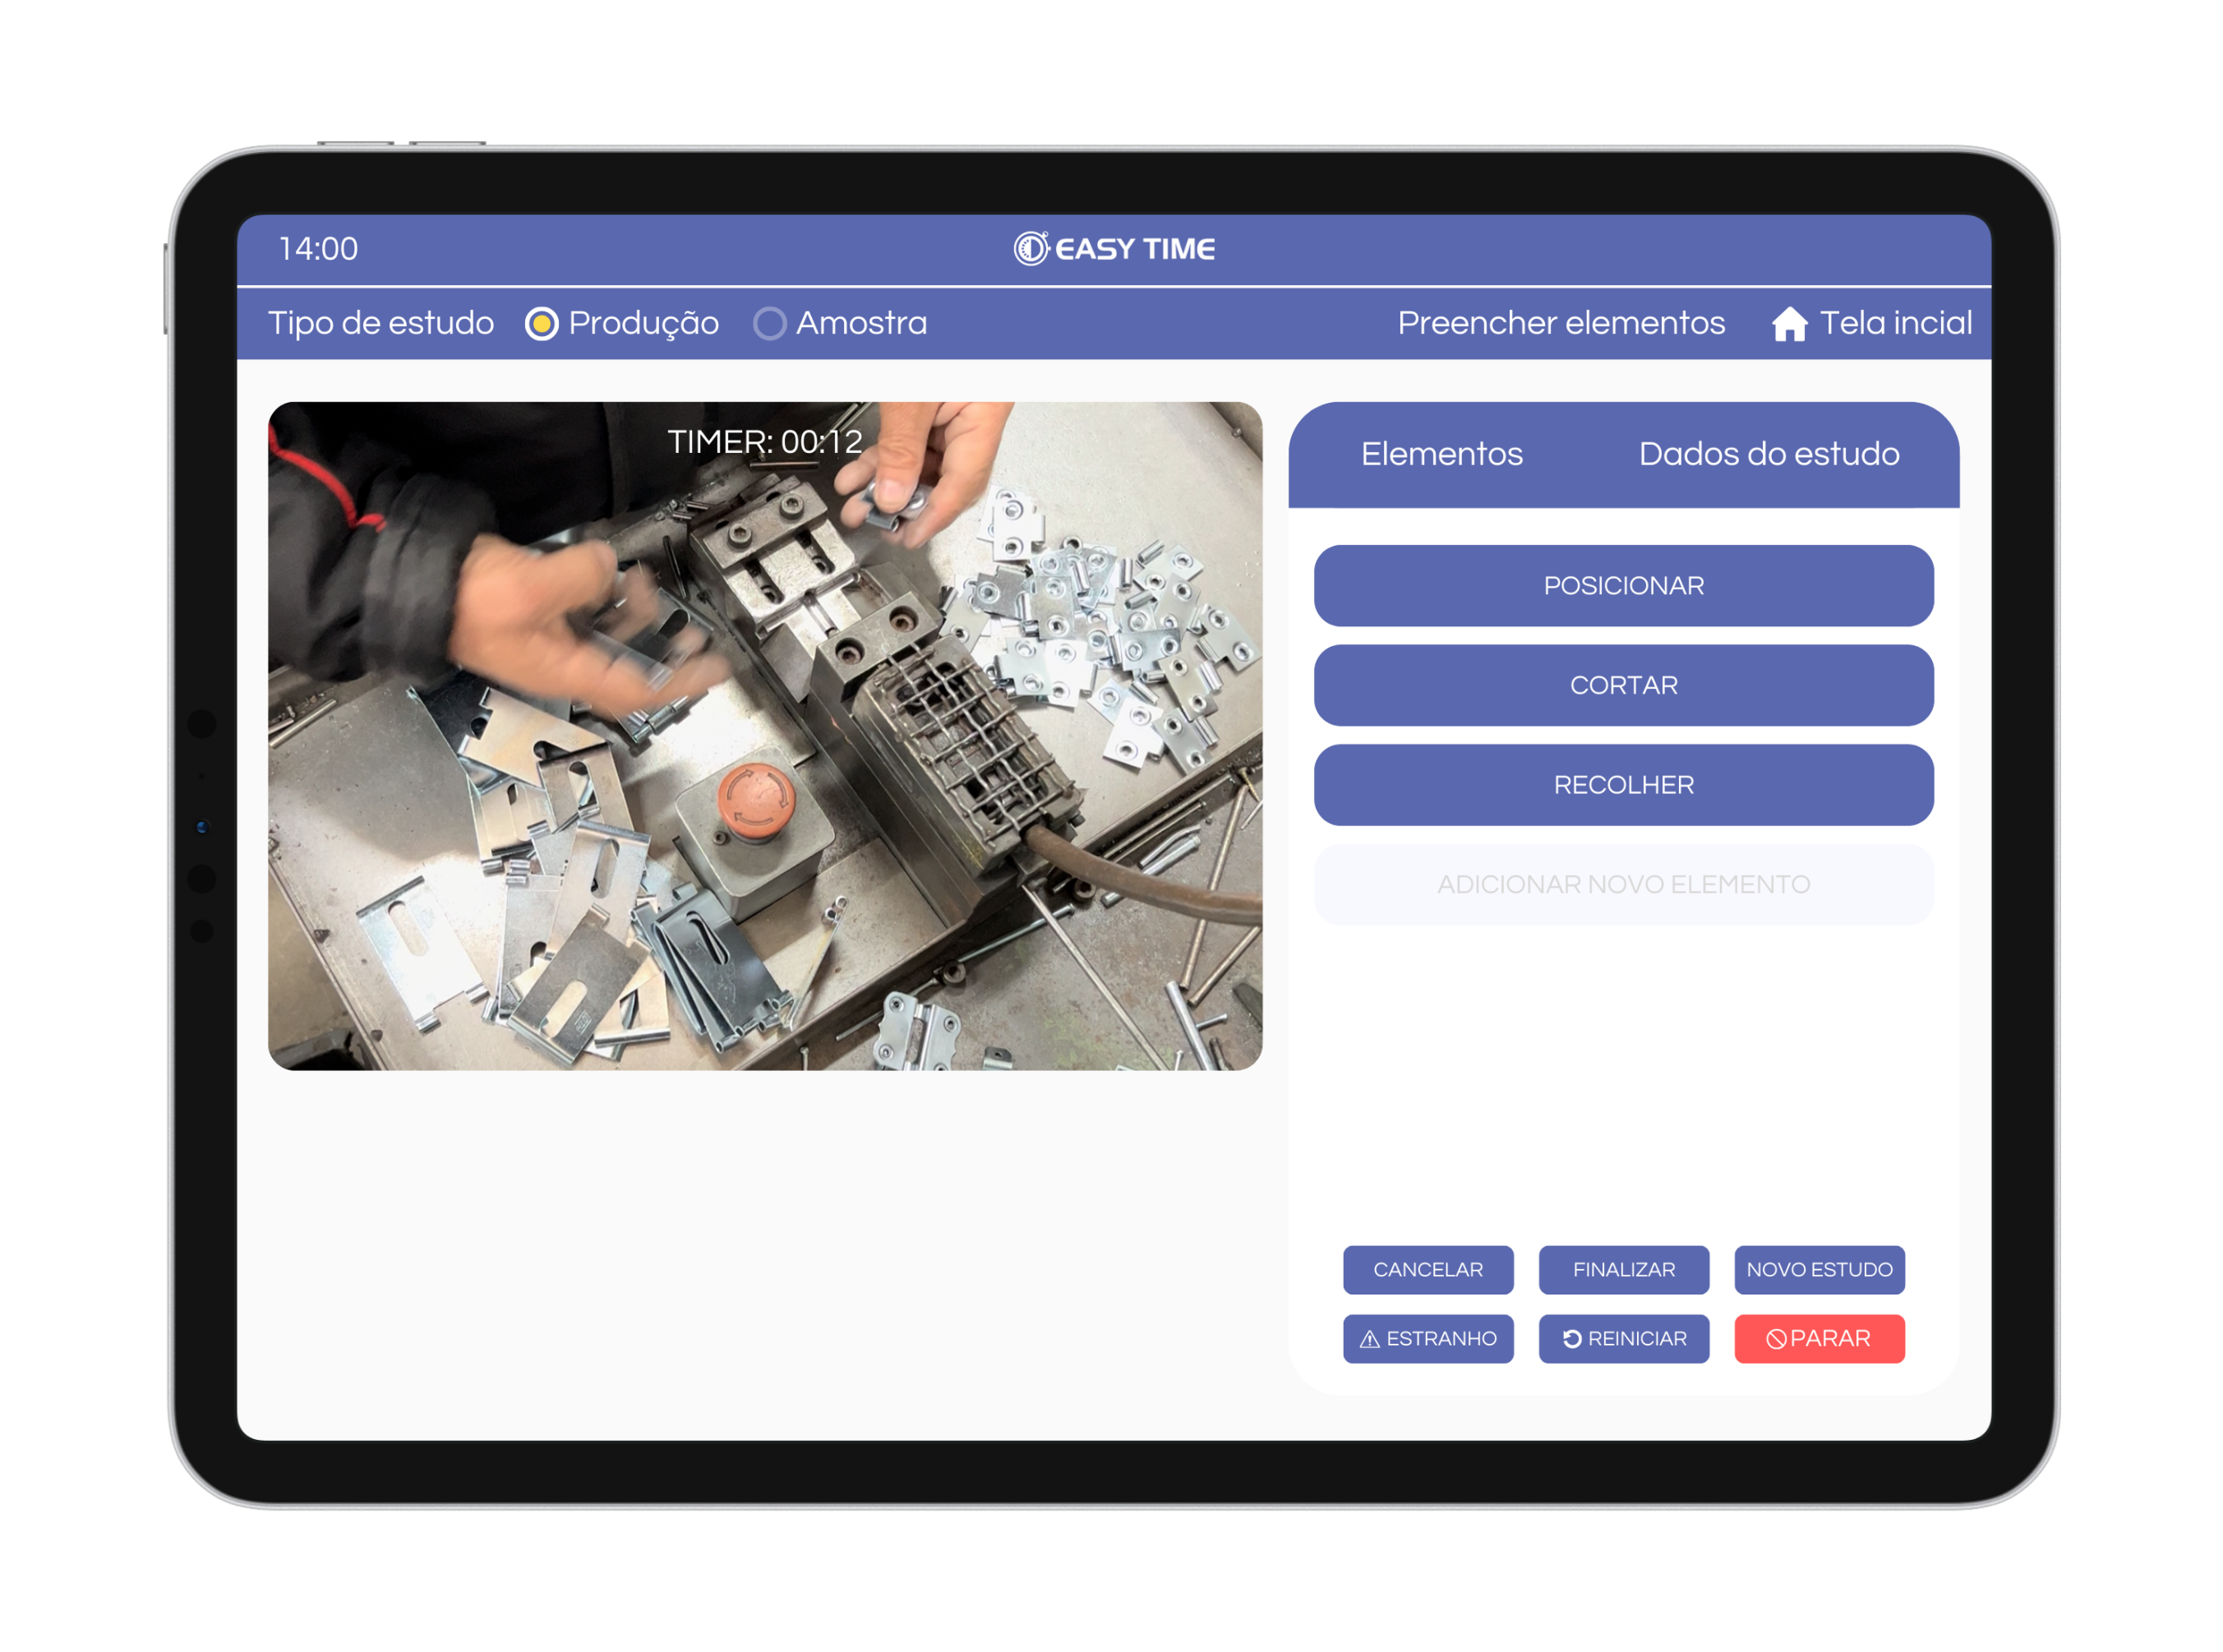Click the CANCELAR button

1428,1269
